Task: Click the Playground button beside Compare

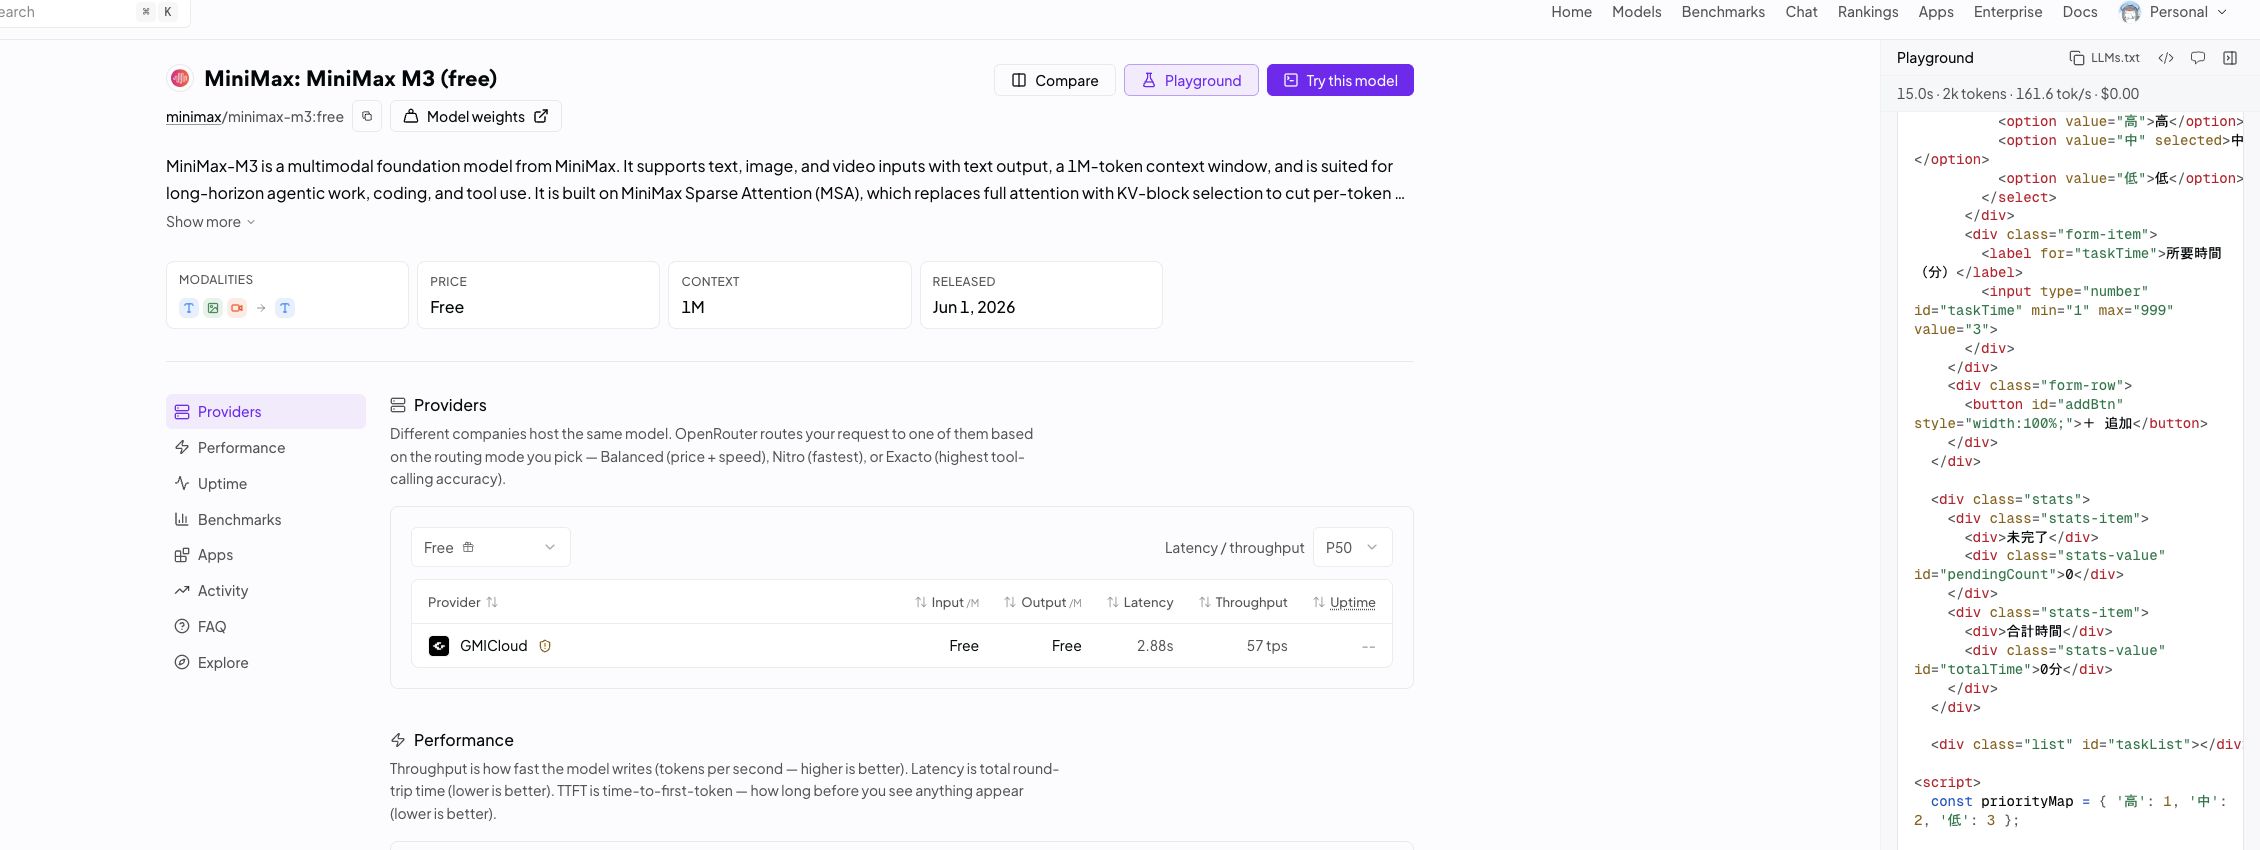Action: tap(1191, 80)
